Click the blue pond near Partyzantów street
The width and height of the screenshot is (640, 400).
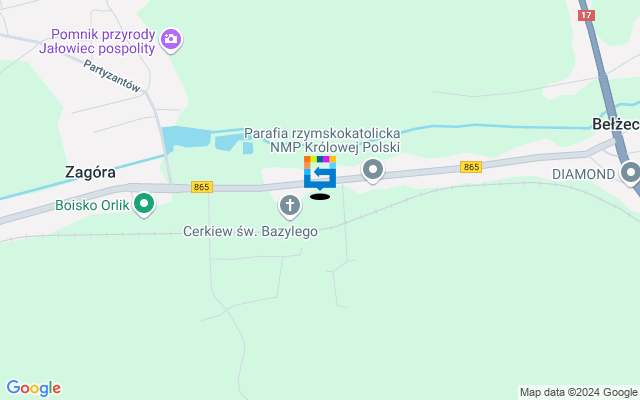[182, 137]
